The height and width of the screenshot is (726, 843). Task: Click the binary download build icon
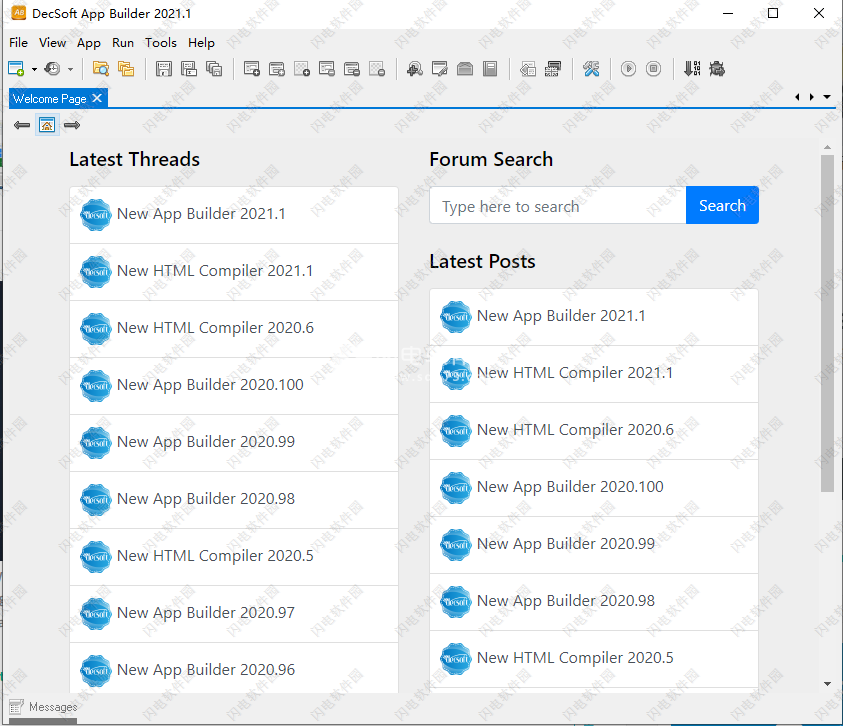point(692,69)
